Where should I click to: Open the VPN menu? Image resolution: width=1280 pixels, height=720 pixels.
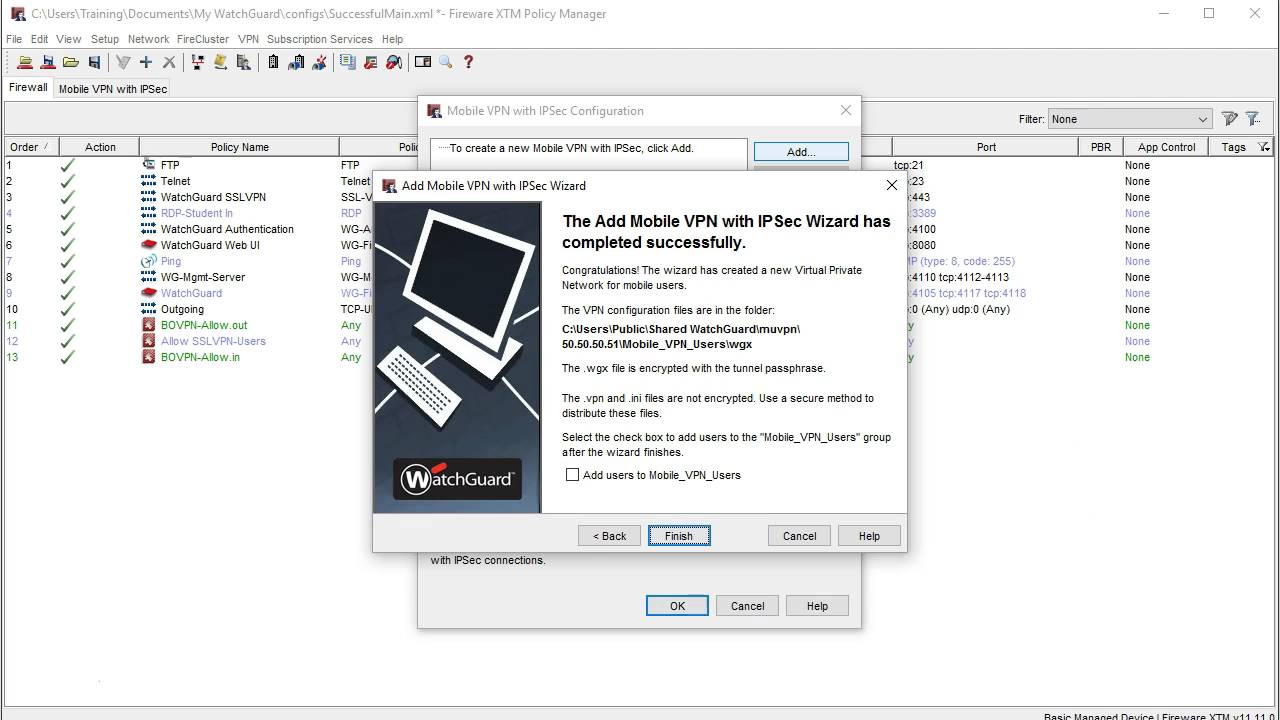pos(248,39)
